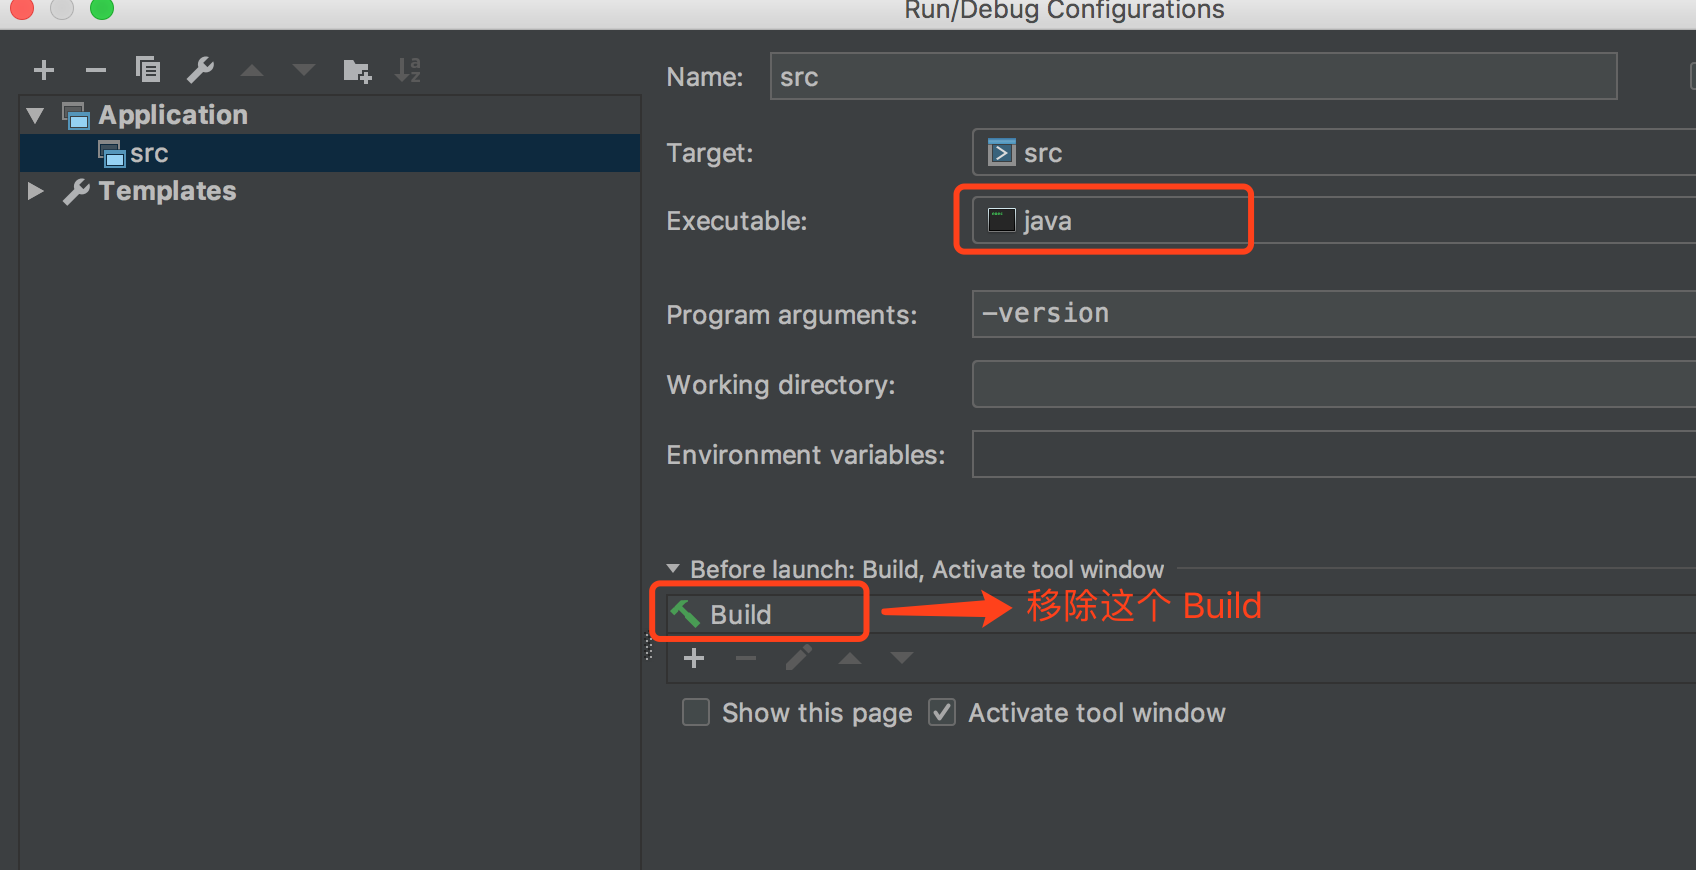Click the Environment variables field
Image resolution: width=1696 pixels, height=870 pixels.
[x=1334, y=454]
